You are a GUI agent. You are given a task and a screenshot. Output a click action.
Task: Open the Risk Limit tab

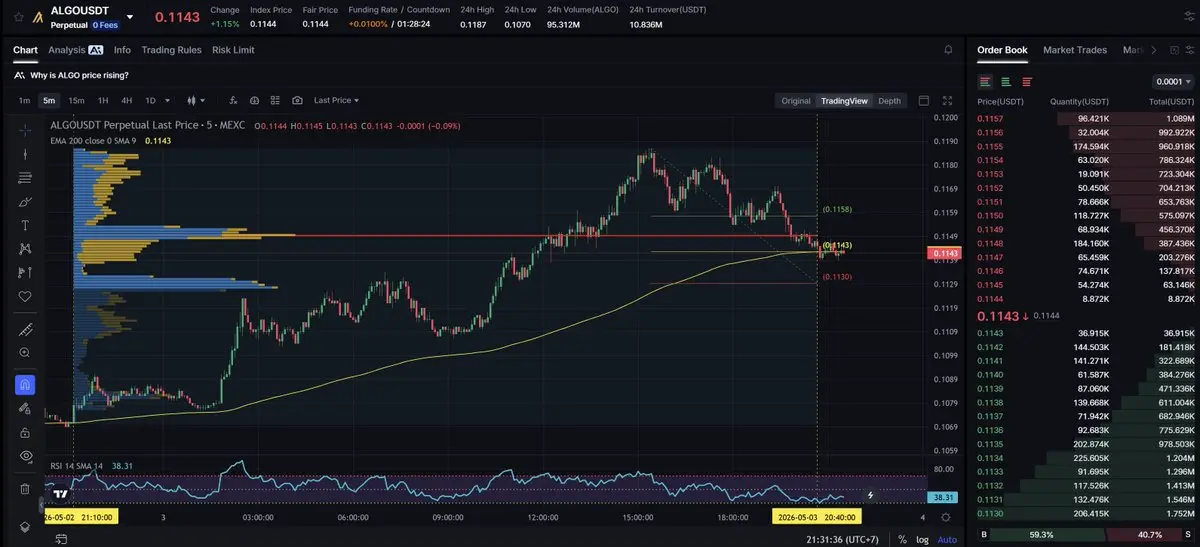[x=233, y=50]
